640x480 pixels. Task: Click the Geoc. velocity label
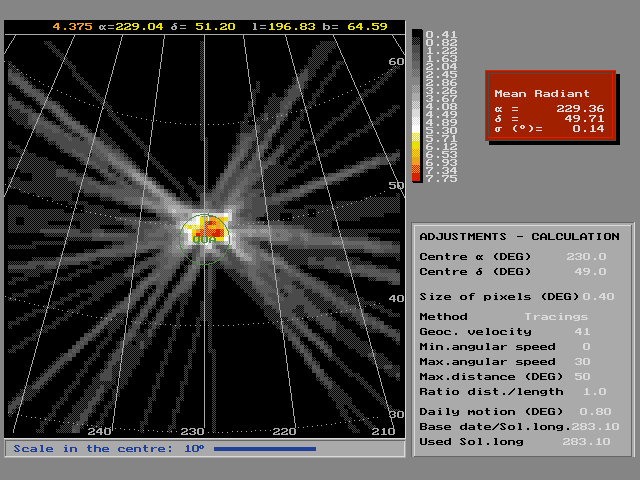[x=476, y=332]
